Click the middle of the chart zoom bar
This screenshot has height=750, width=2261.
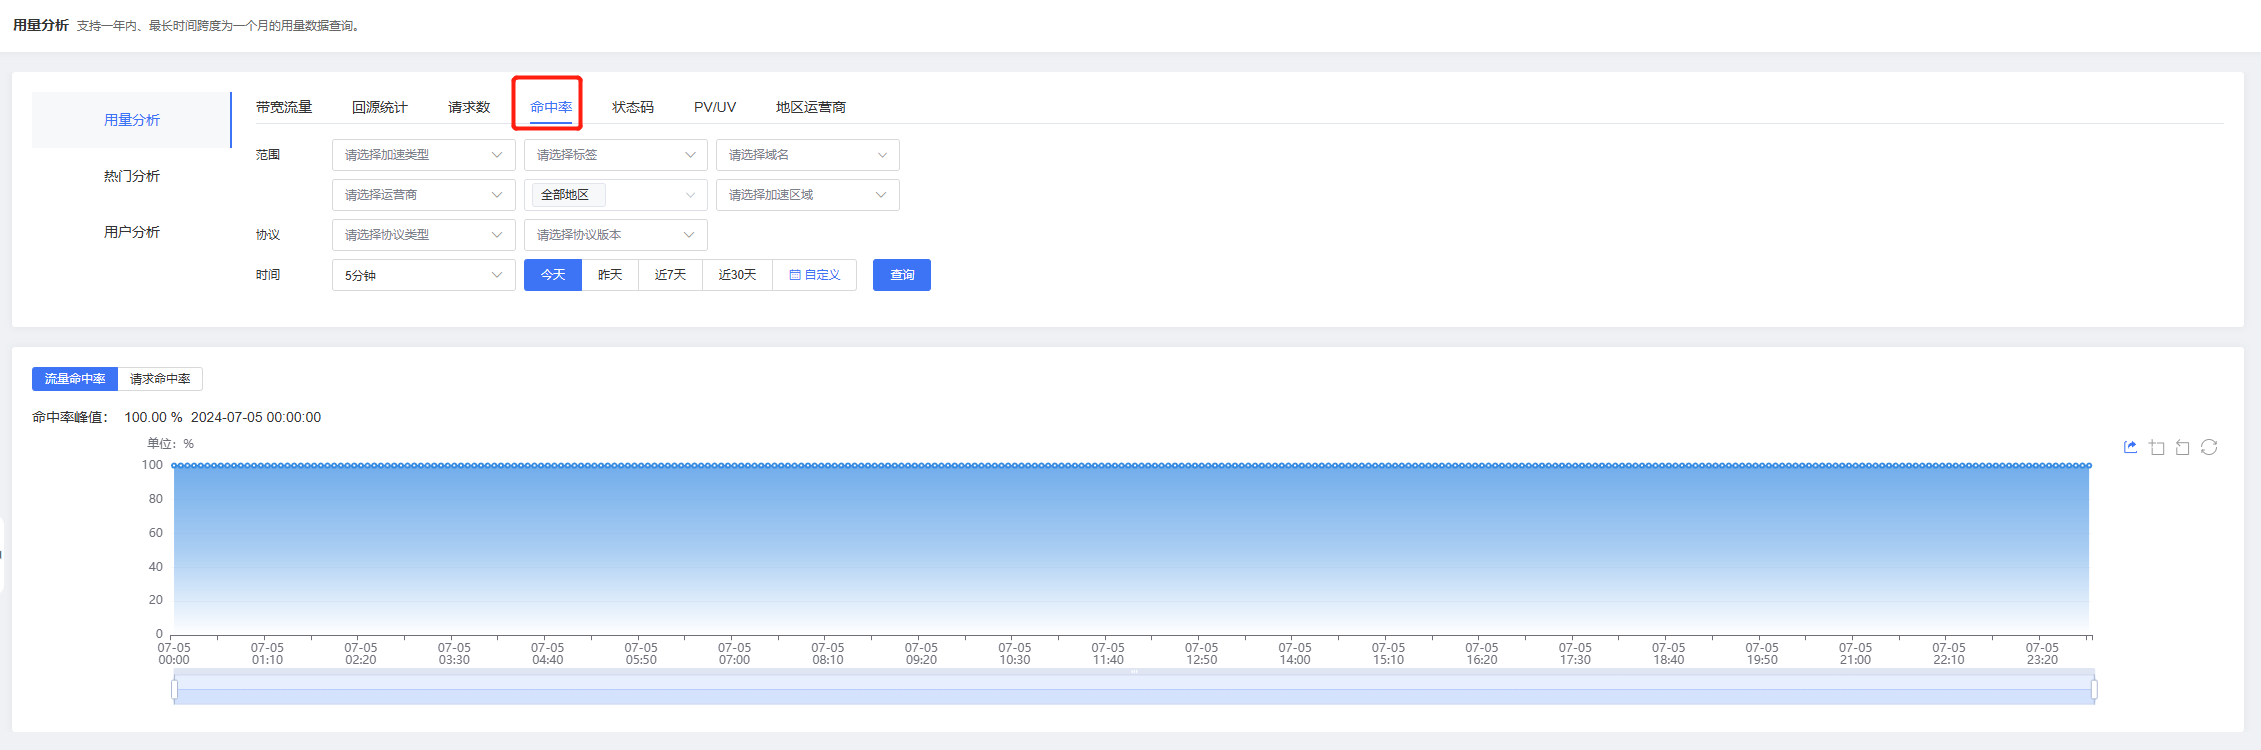coord(1134,689)
